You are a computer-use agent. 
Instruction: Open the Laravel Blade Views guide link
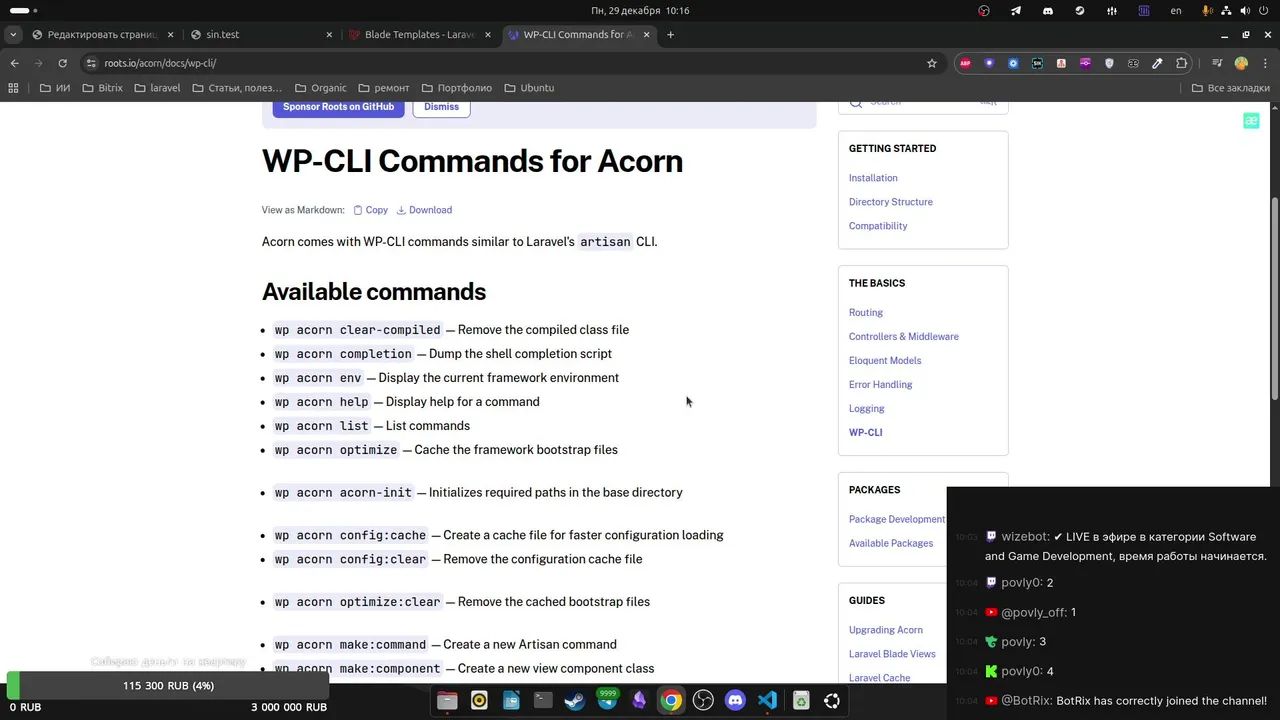(892, 654)
